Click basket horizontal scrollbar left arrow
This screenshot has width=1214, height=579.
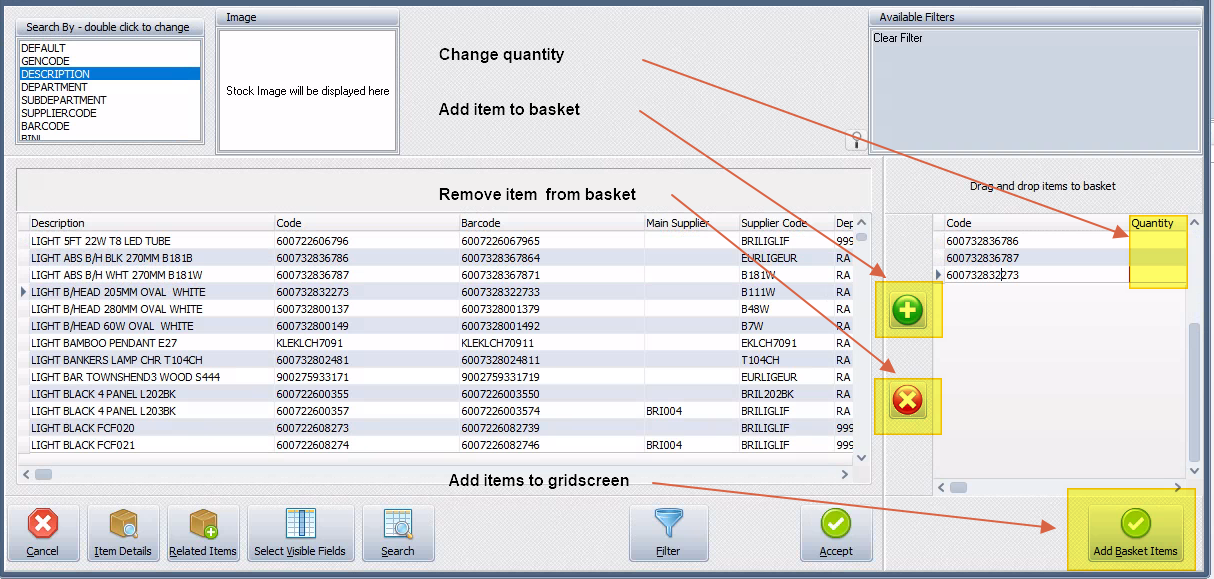click(x=941, y=487)
